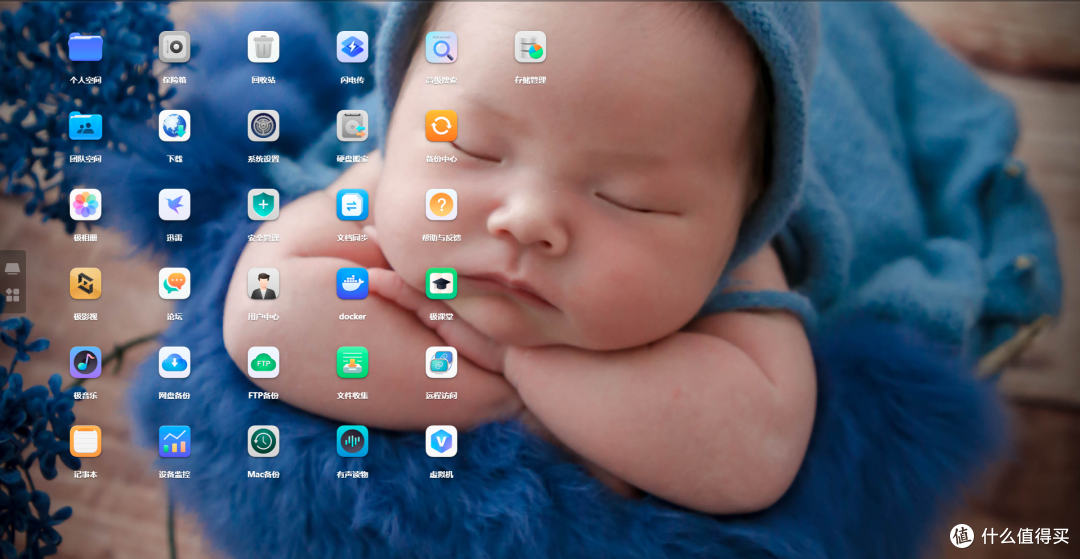Image resolution: width=1080 pixels, height=559 pixels.
Task: Launch the 有声读物 audiobook app
Action: point(352,441)
